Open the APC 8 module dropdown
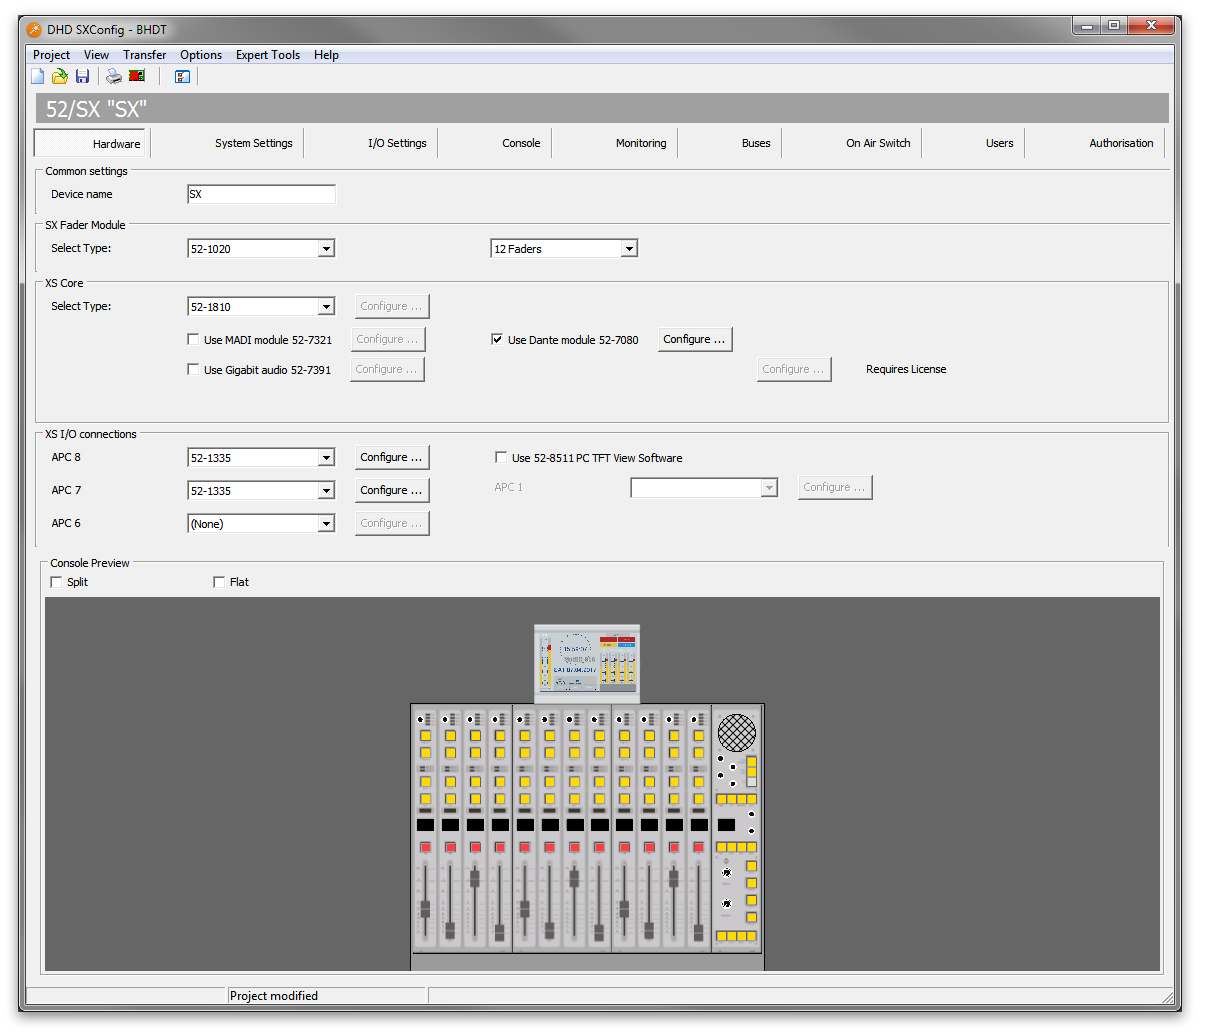This screenshot has height=1035, width=1210. pyautogui.click(x=326, y=458)
